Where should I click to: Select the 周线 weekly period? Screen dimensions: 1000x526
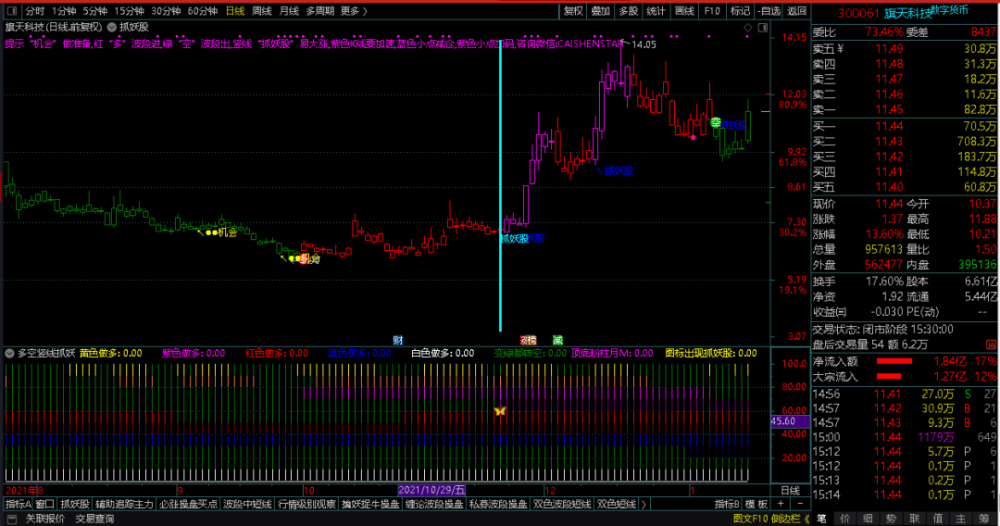(x=261, y=11)
